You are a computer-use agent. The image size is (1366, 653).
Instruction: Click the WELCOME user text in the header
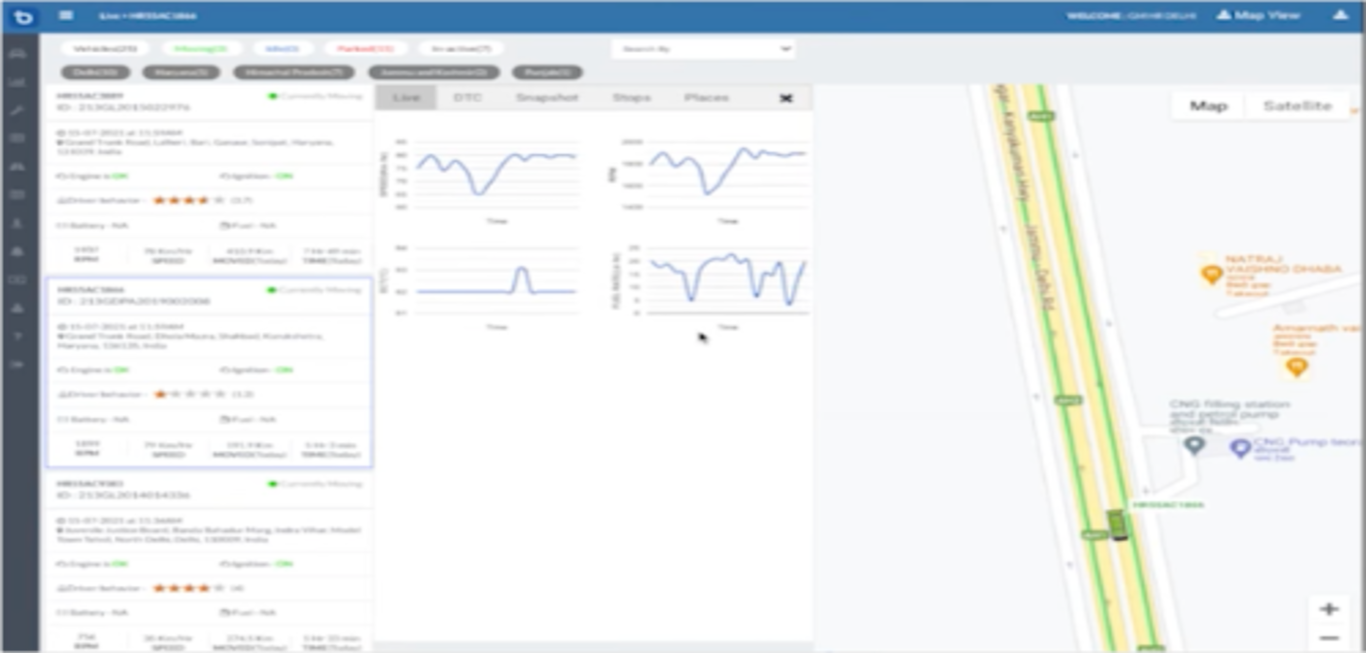pos(1132,16)
